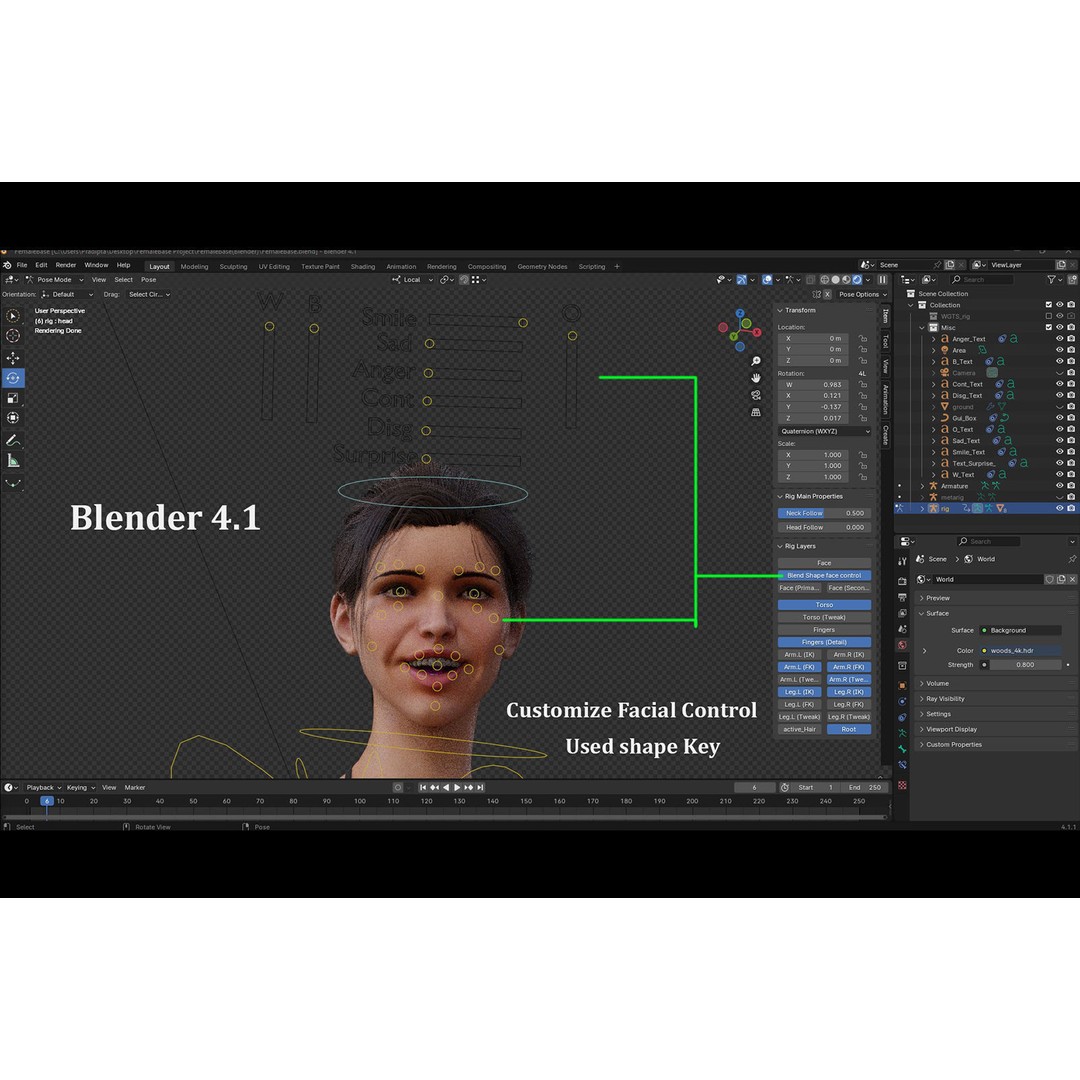Activate the Rotate tool
Screen dimensions: 1080x1080
[x=13, y=377]
